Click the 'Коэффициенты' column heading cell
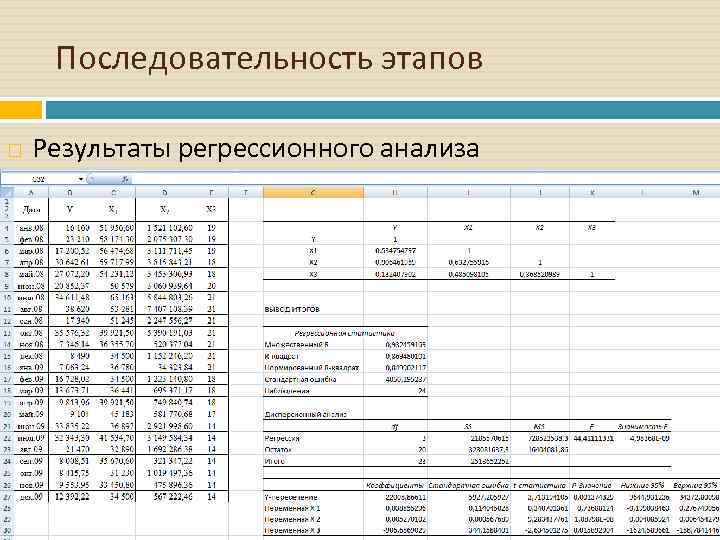The width and height of the screenshot is (720, 540). 395,485
